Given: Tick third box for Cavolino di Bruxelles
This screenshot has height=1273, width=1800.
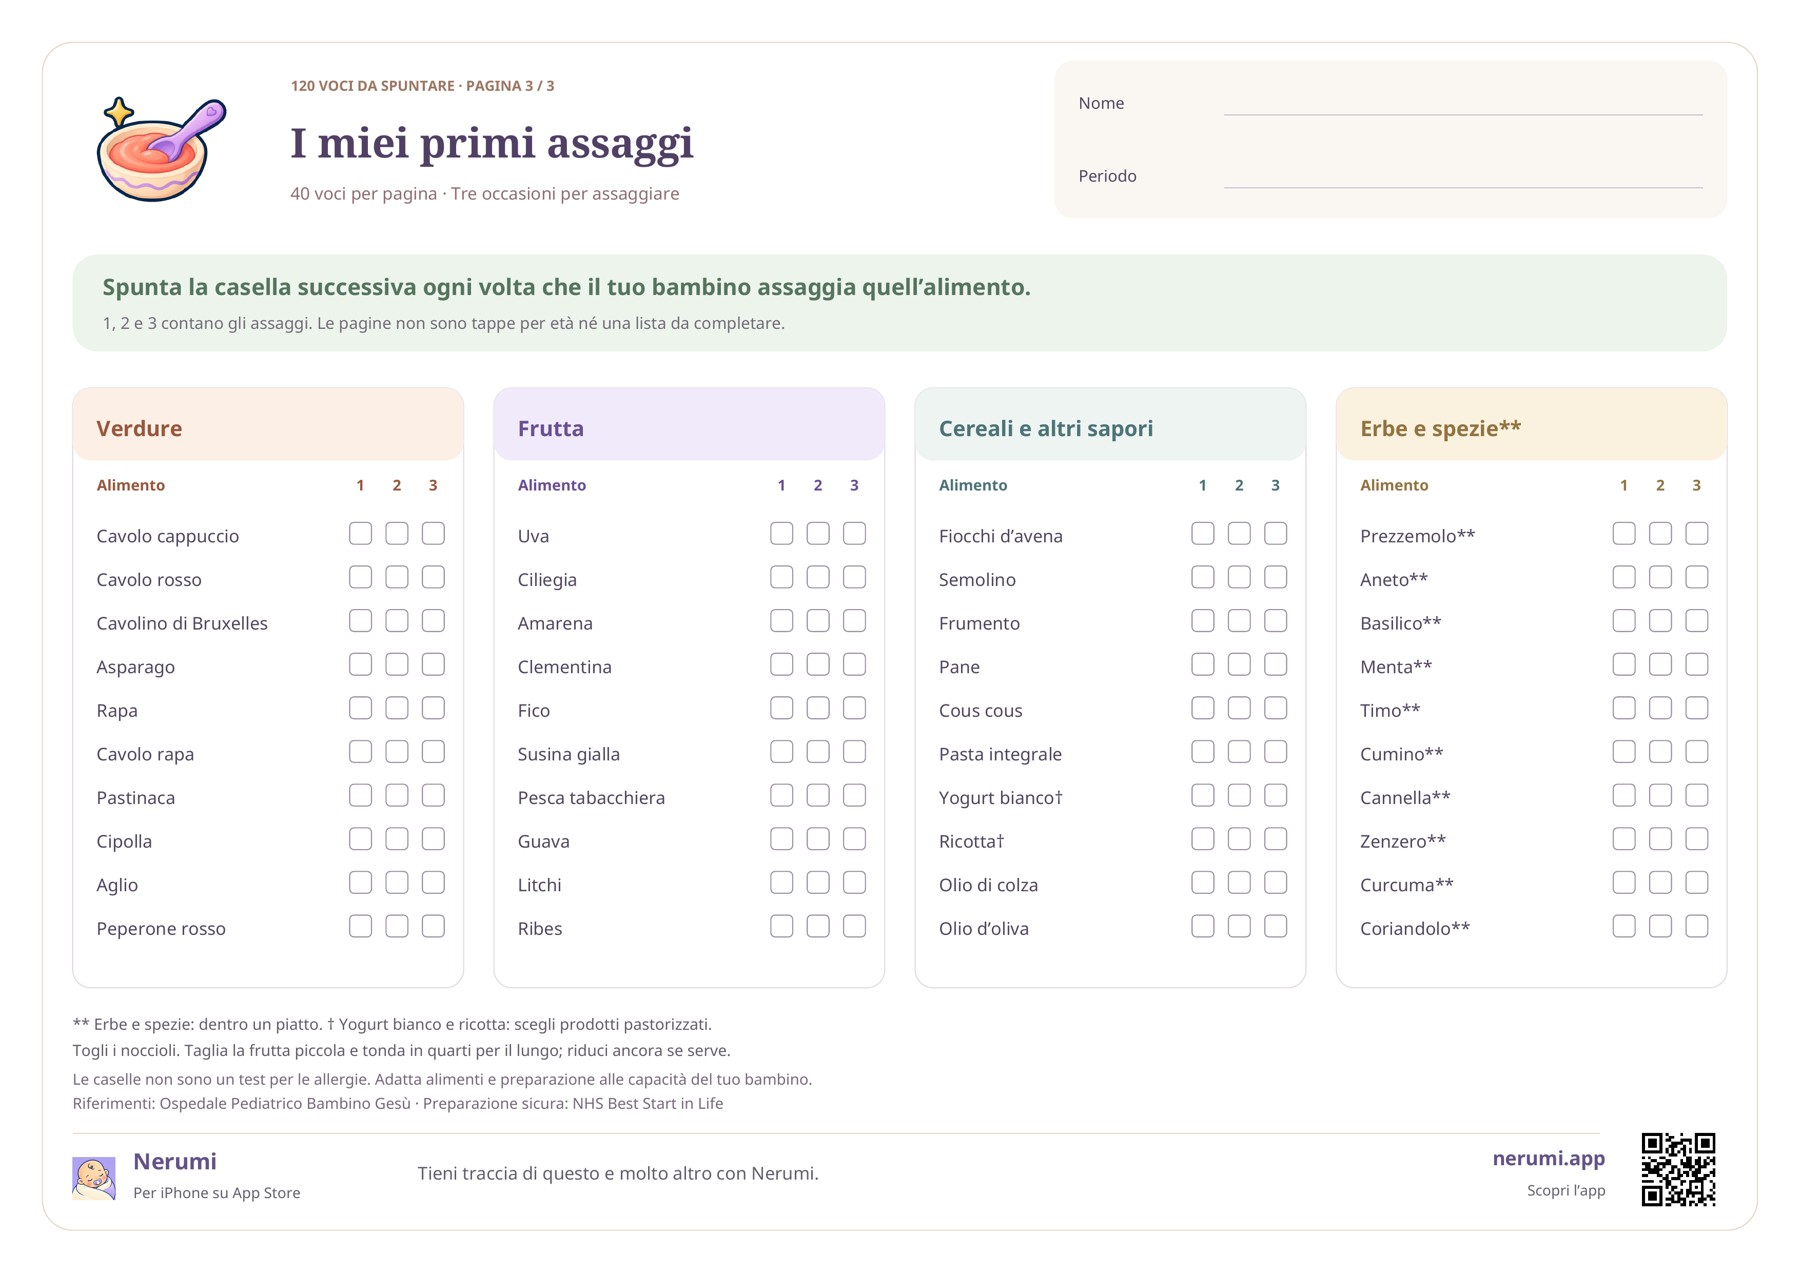Looking at the screenshot, I should [433, 621].
